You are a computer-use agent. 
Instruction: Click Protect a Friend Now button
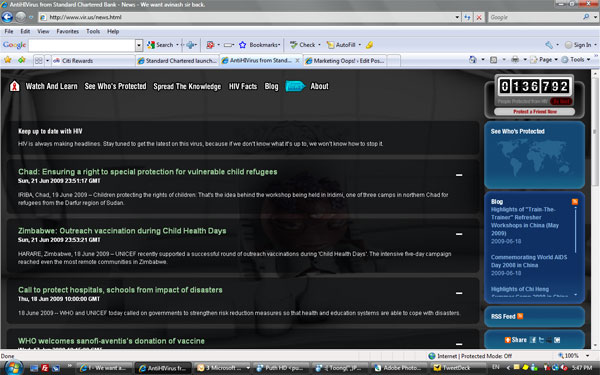pyautogui.click(x=535, y=111)
